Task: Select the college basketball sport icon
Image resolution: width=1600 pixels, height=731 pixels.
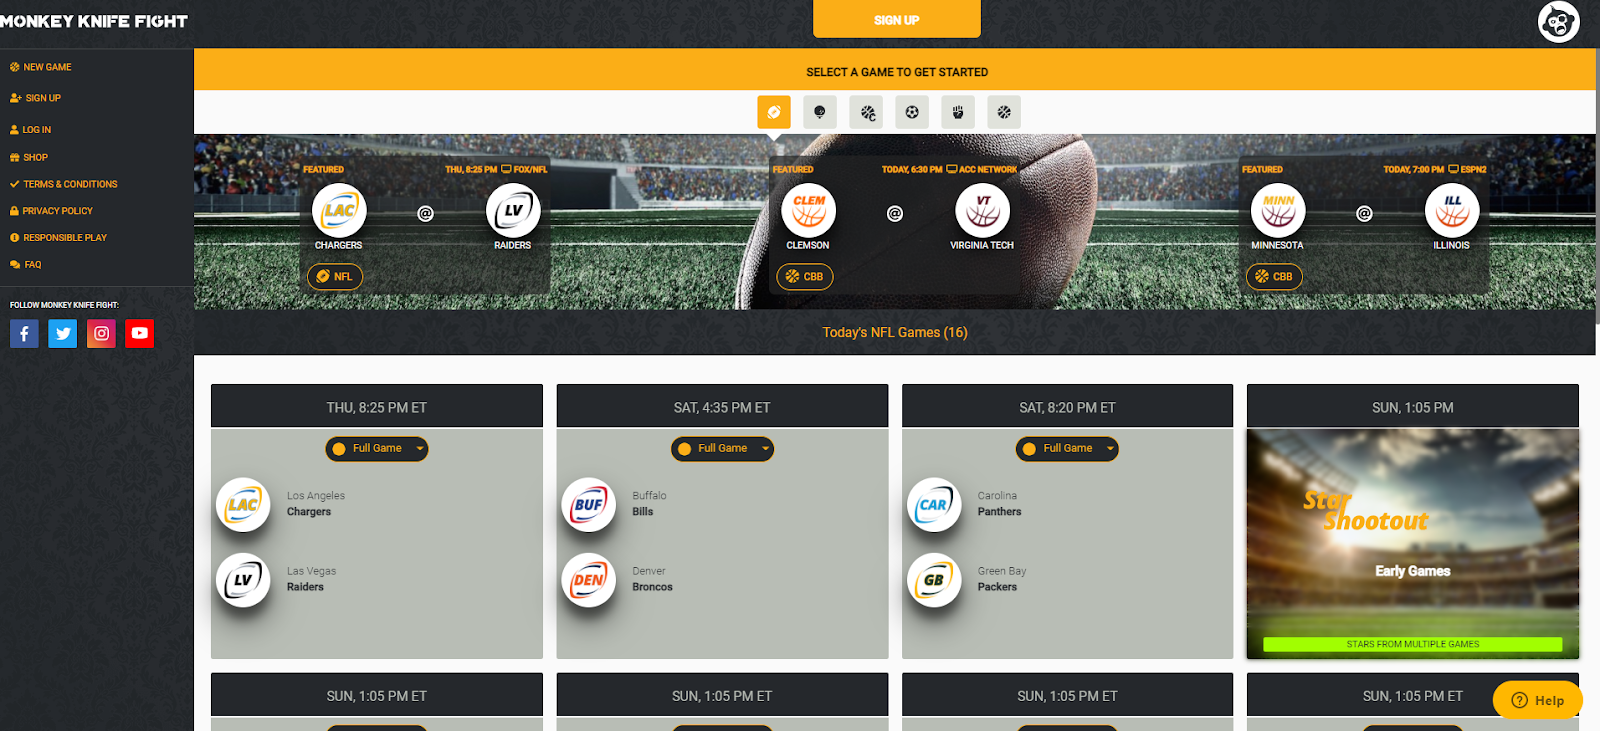Action: [866, 112]
